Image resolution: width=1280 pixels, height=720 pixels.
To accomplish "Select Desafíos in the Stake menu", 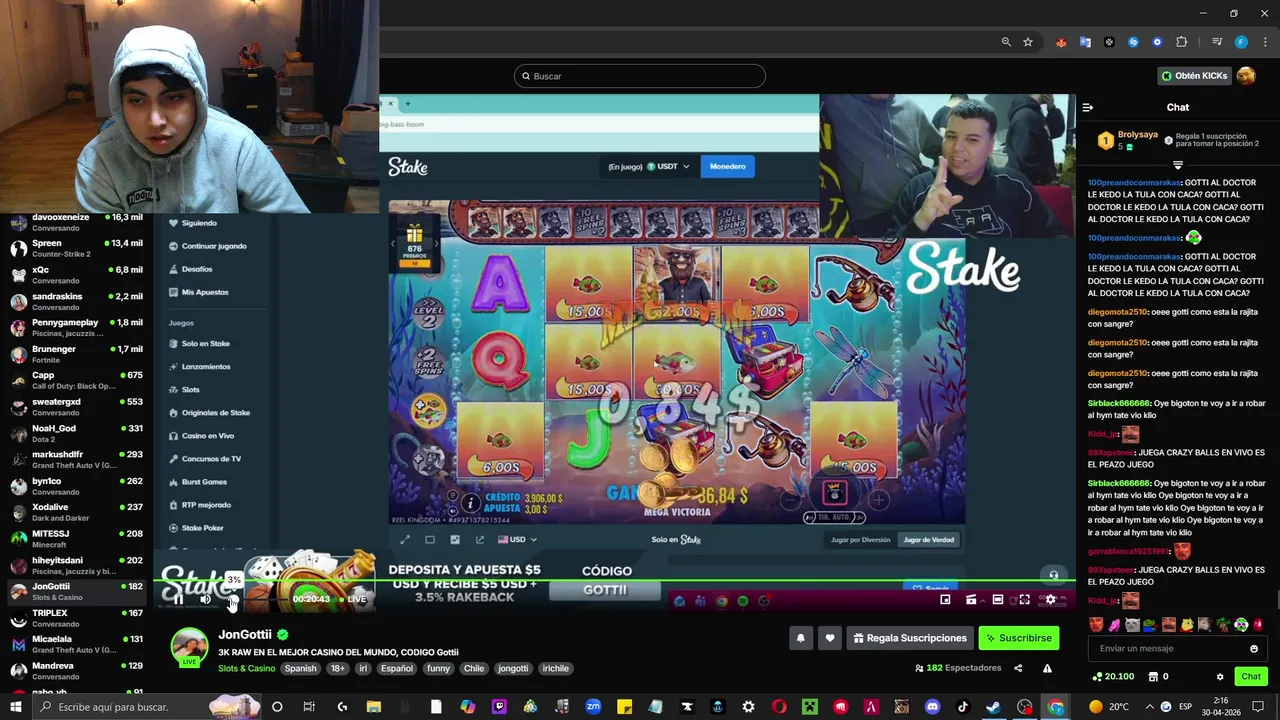I will 197,269.
